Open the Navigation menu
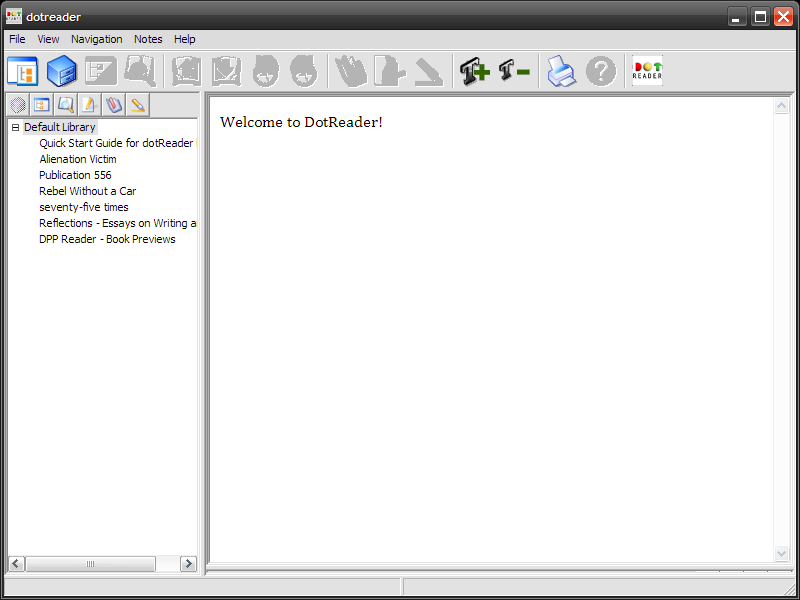Image resolution: width=800 pixels, height=600 pixels. [96, 39]
